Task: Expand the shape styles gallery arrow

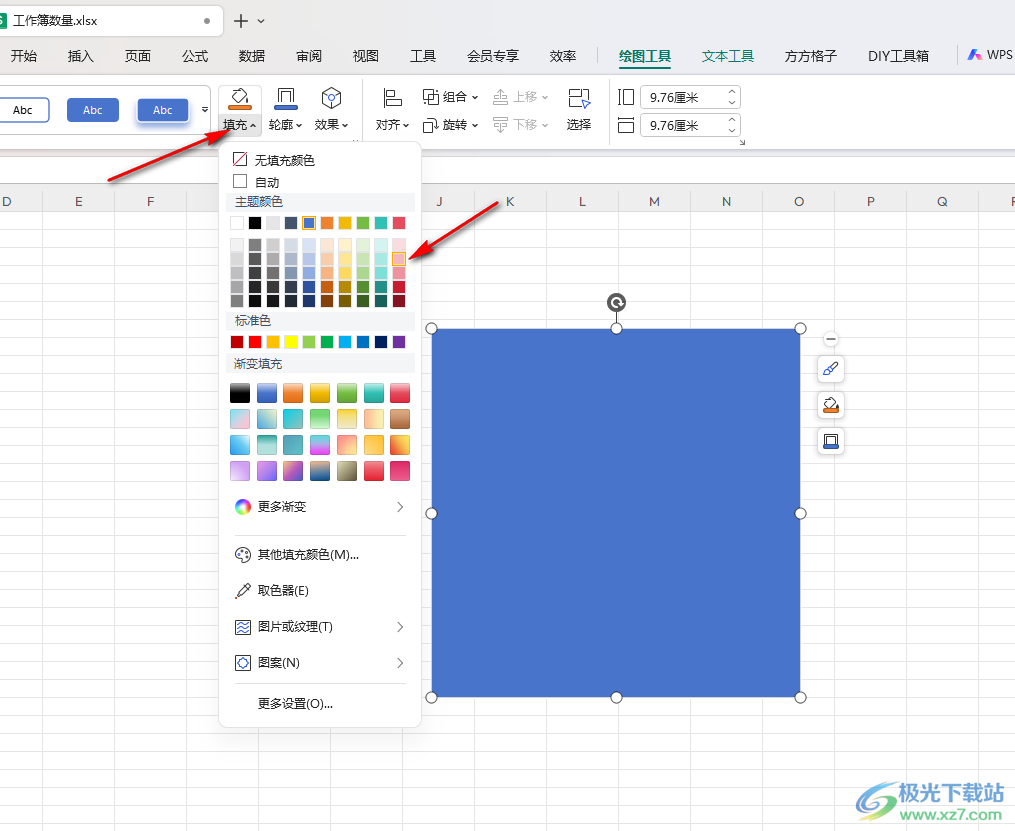Action: point(205,109)
